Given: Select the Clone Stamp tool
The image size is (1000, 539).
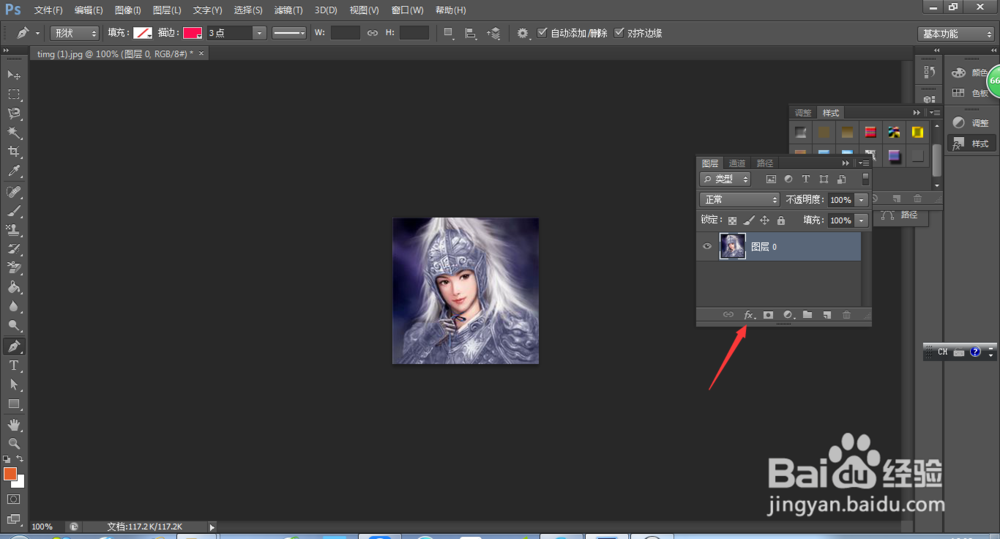Looking at the screenshot, I should [x=13, y=230].
